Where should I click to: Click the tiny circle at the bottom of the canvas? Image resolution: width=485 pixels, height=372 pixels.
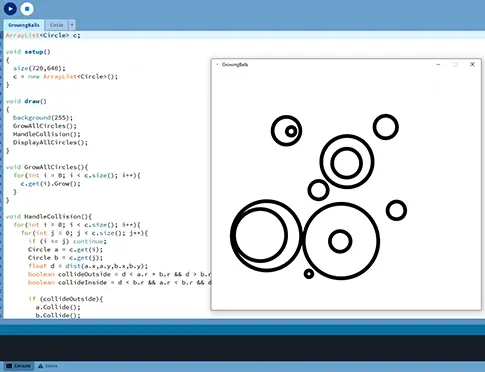309,274
